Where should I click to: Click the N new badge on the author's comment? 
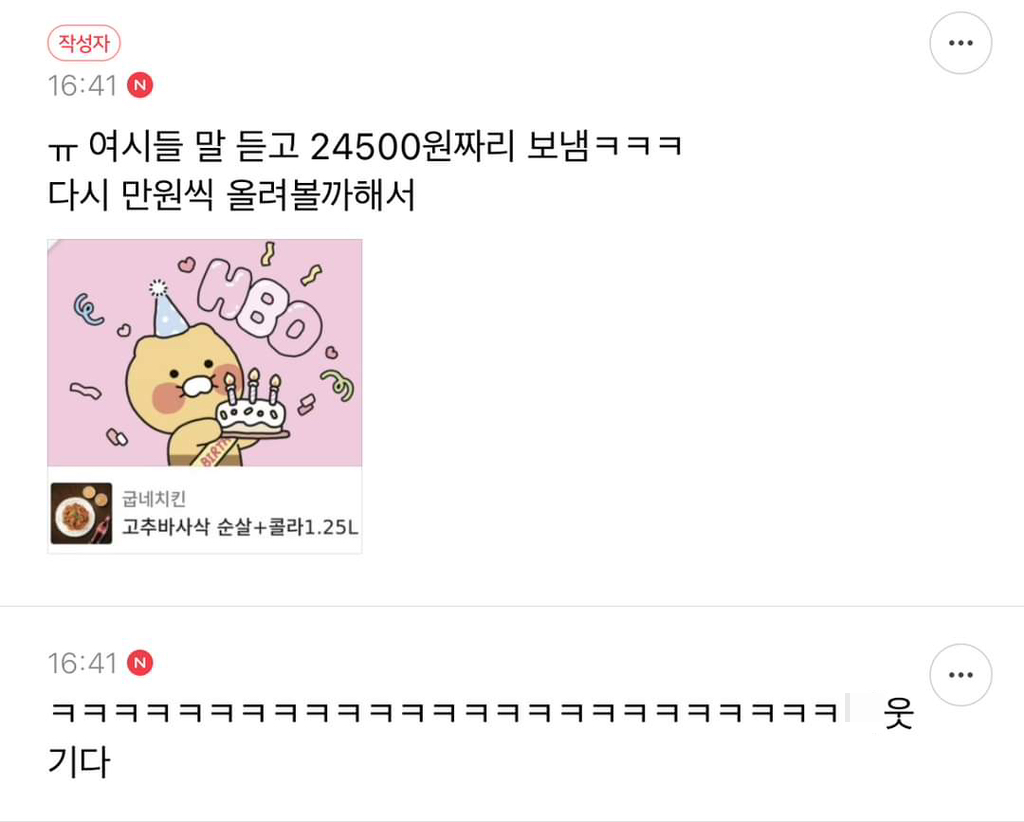coord(140,85)
